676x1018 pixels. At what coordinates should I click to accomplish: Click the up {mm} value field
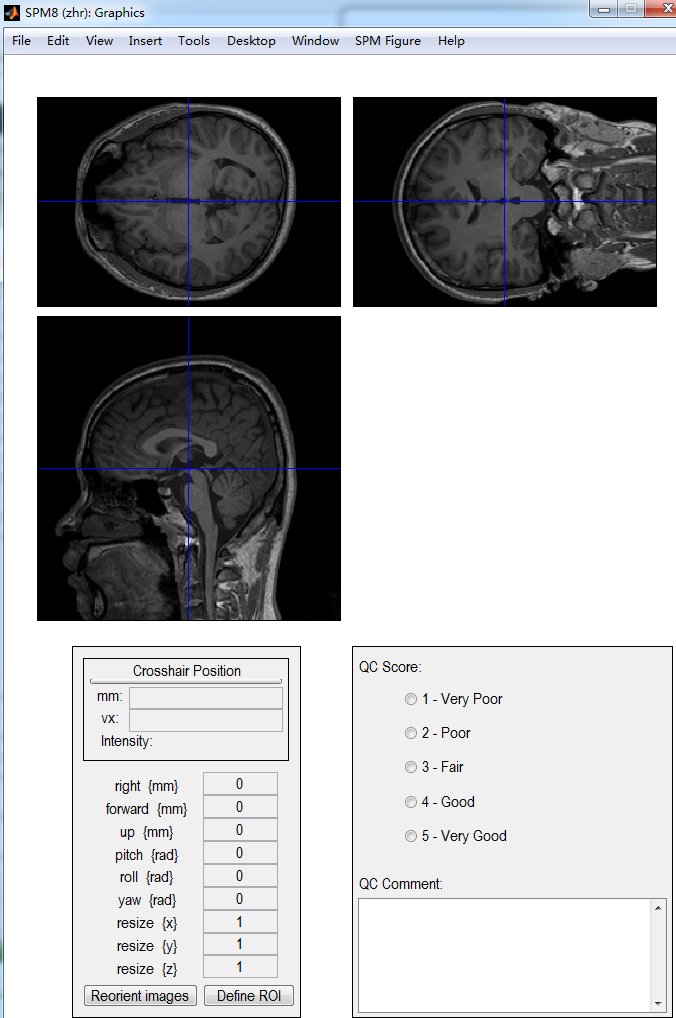pos(240,830)
